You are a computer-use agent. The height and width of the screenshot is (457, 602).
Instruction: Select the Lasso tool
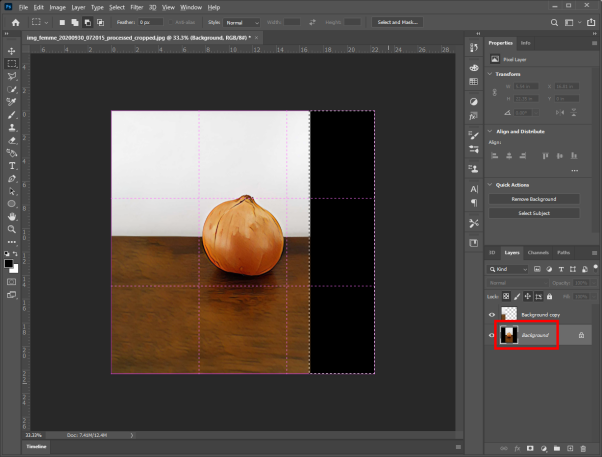coord(12,76)
